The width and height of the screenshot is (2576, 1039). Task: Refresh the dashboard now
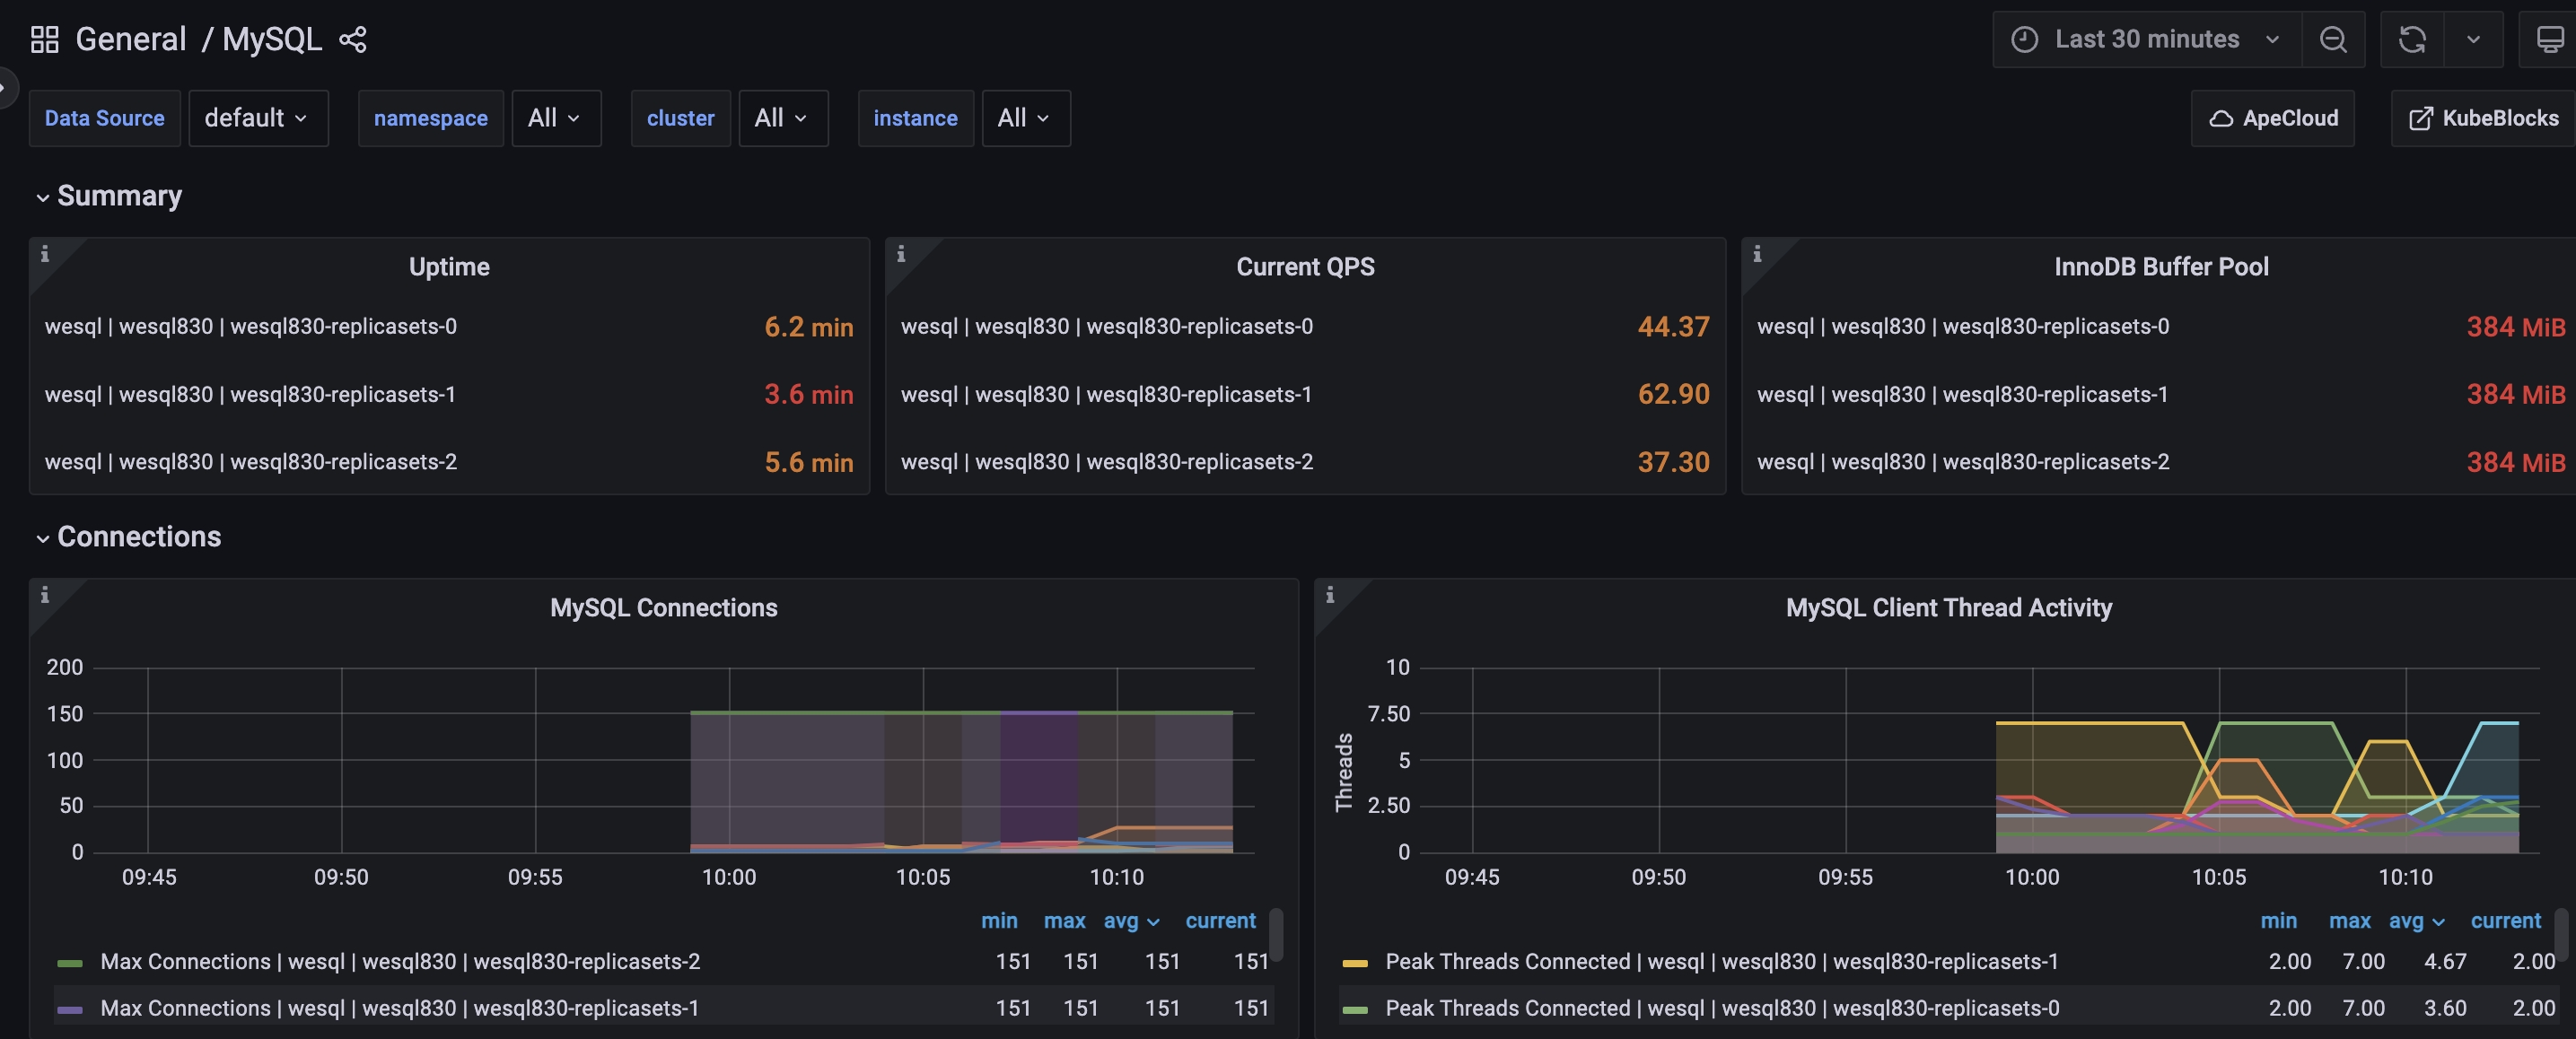click(2412, 40)
